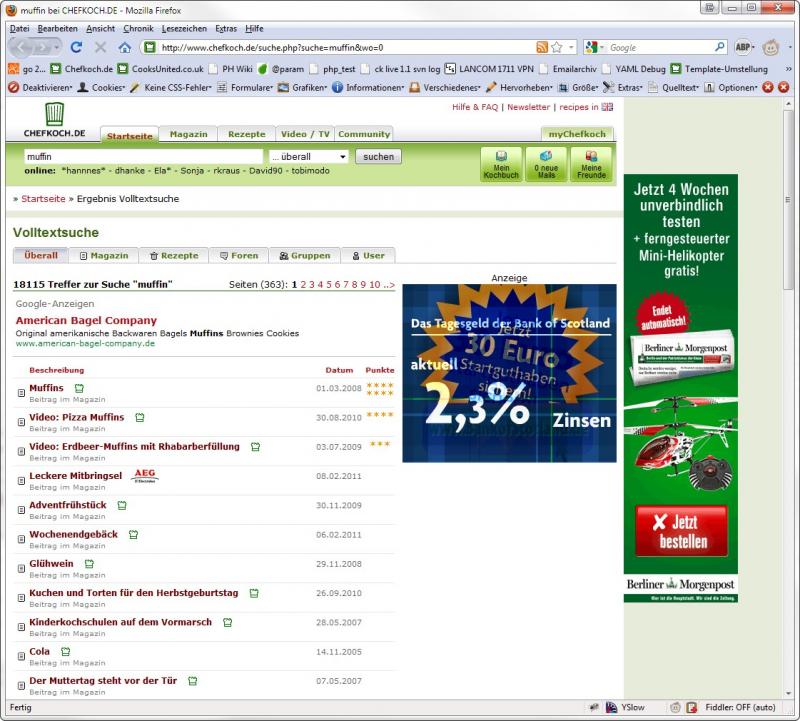The height and width of the screenshot is (721, 800).
Task: Click the UK flag language icon
Action: 607,107
